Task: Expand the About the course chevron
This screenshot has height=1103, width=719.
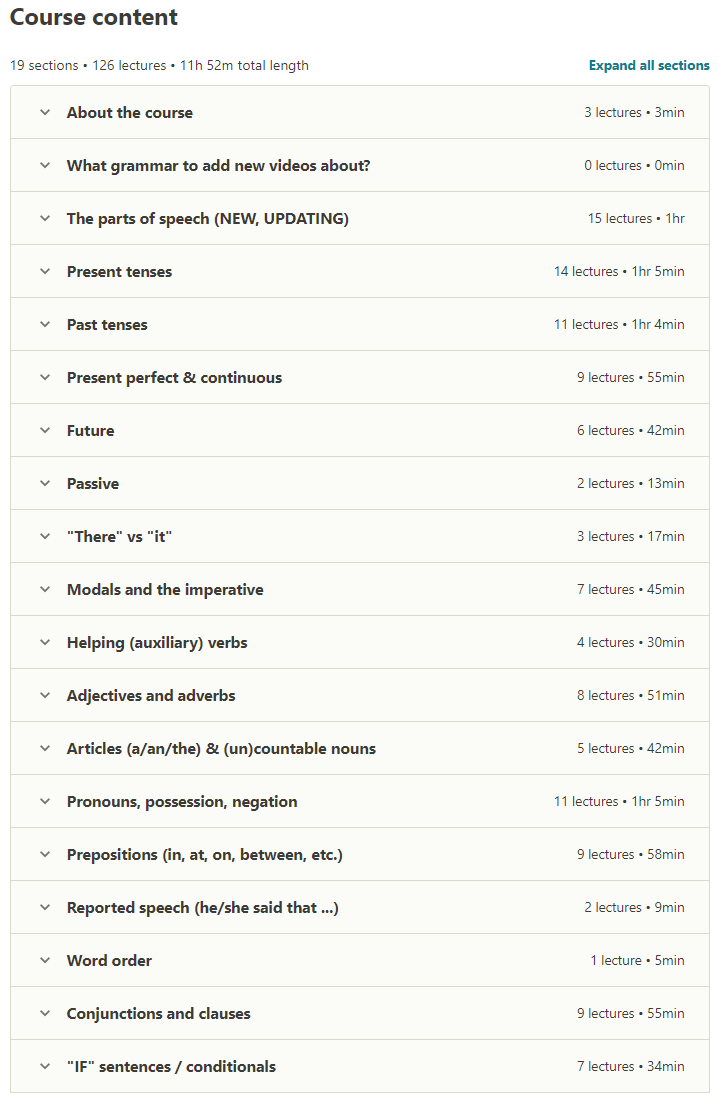Action: coord(45,113)
